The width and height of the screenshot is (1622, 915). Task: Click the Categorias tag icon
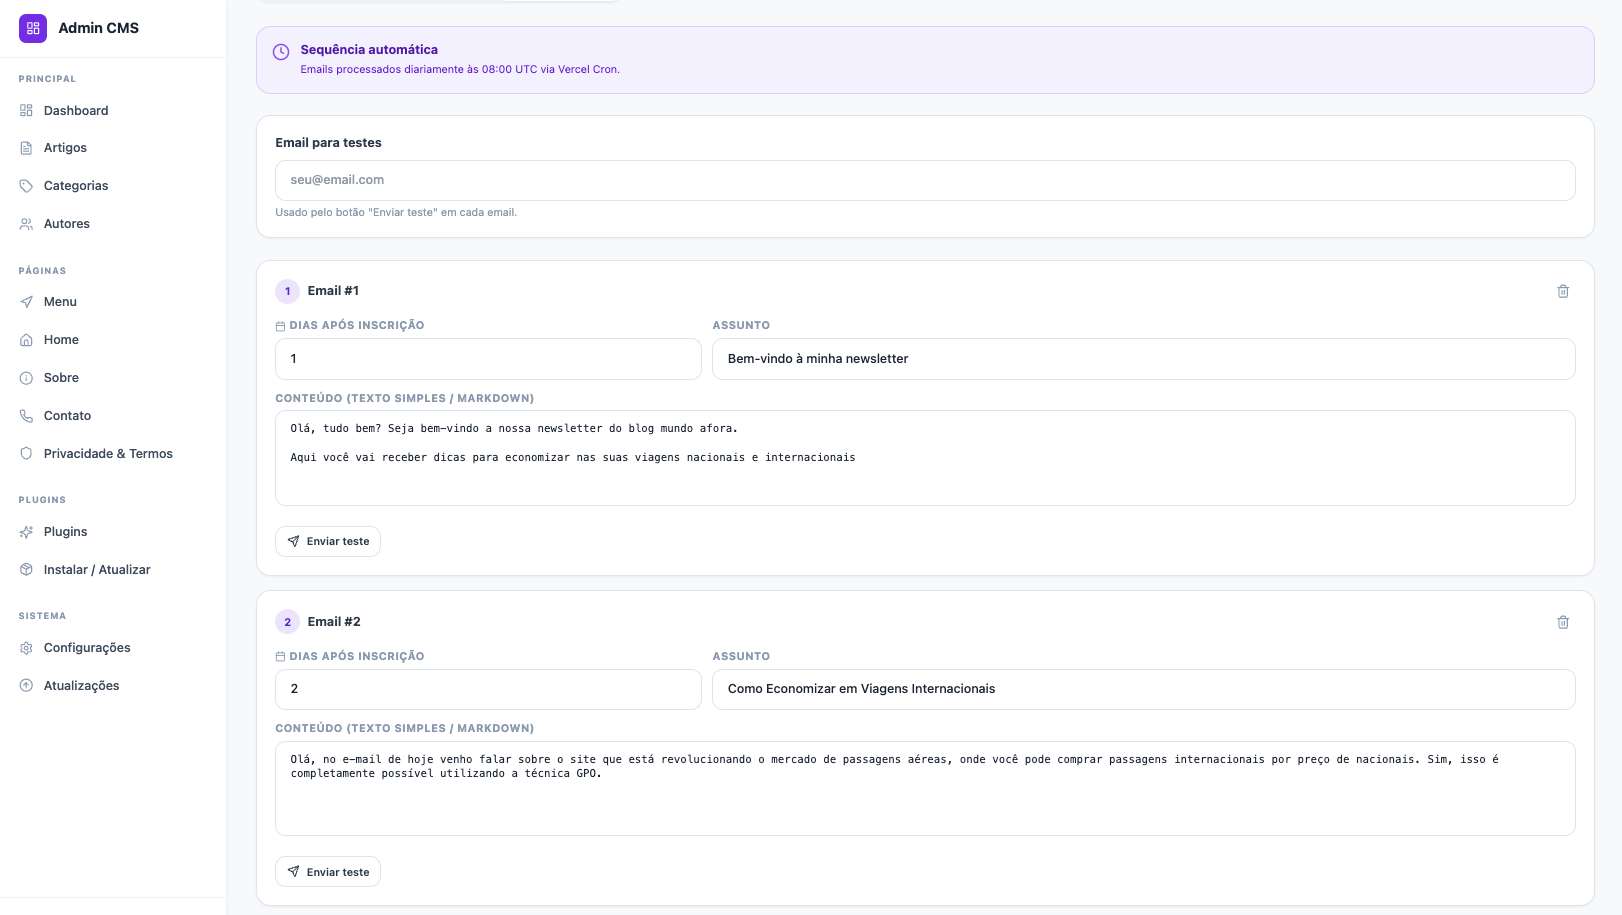pos(26,186)
